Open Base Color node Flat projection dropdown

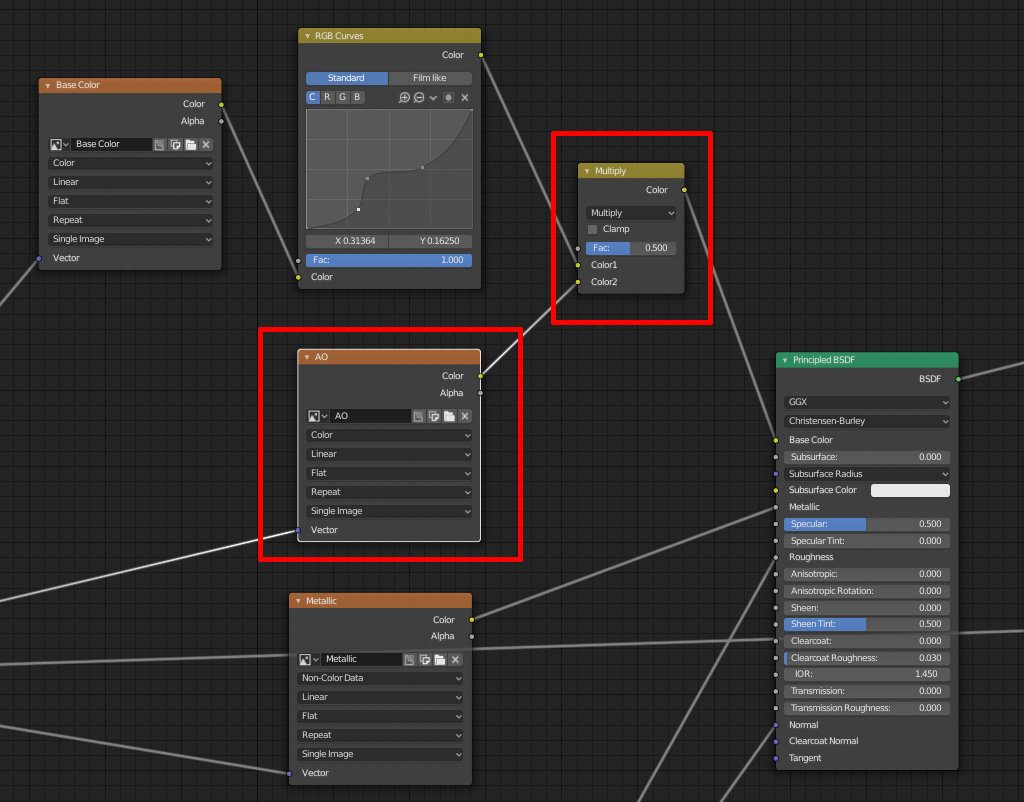click(131, 201)
